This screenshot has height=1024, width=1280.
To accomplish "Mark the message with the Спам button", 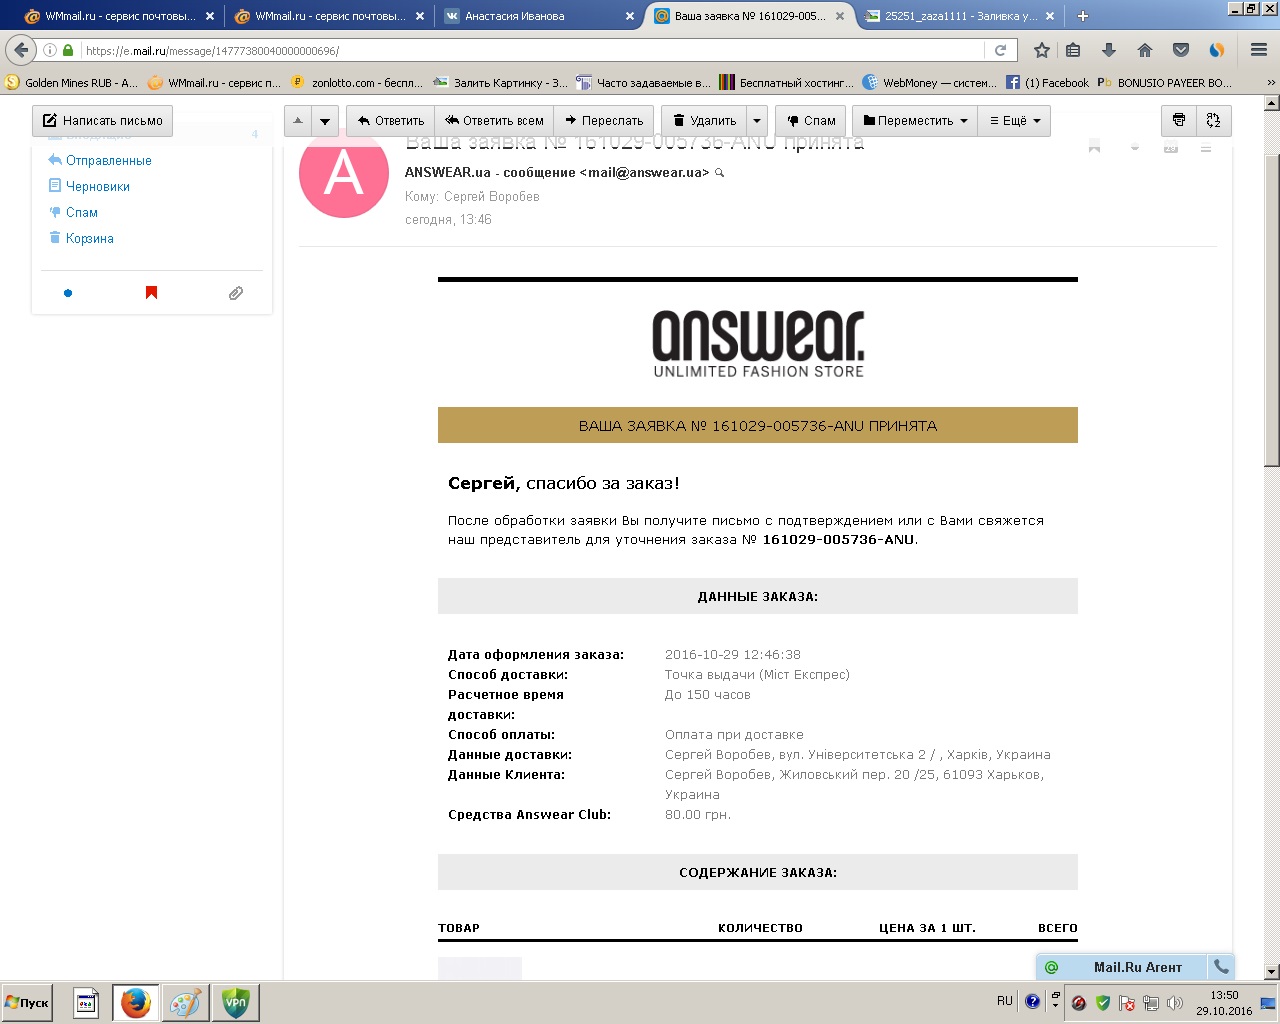I will pyautogui.click(x=811, y=121).
